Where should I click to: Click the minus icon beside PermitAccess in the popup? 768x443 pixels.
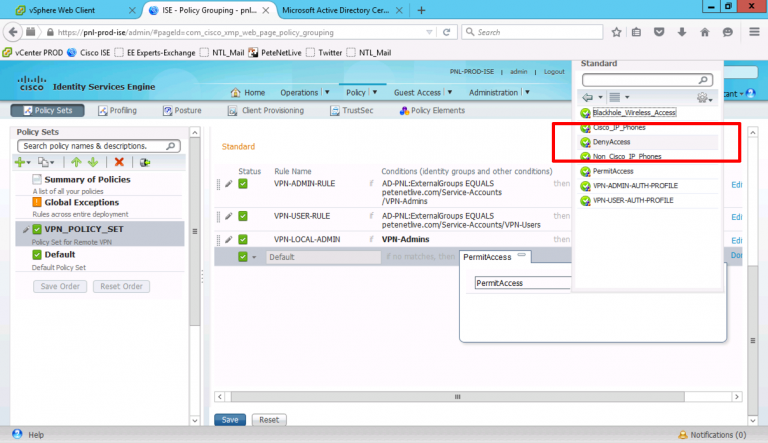coord(522,254)
